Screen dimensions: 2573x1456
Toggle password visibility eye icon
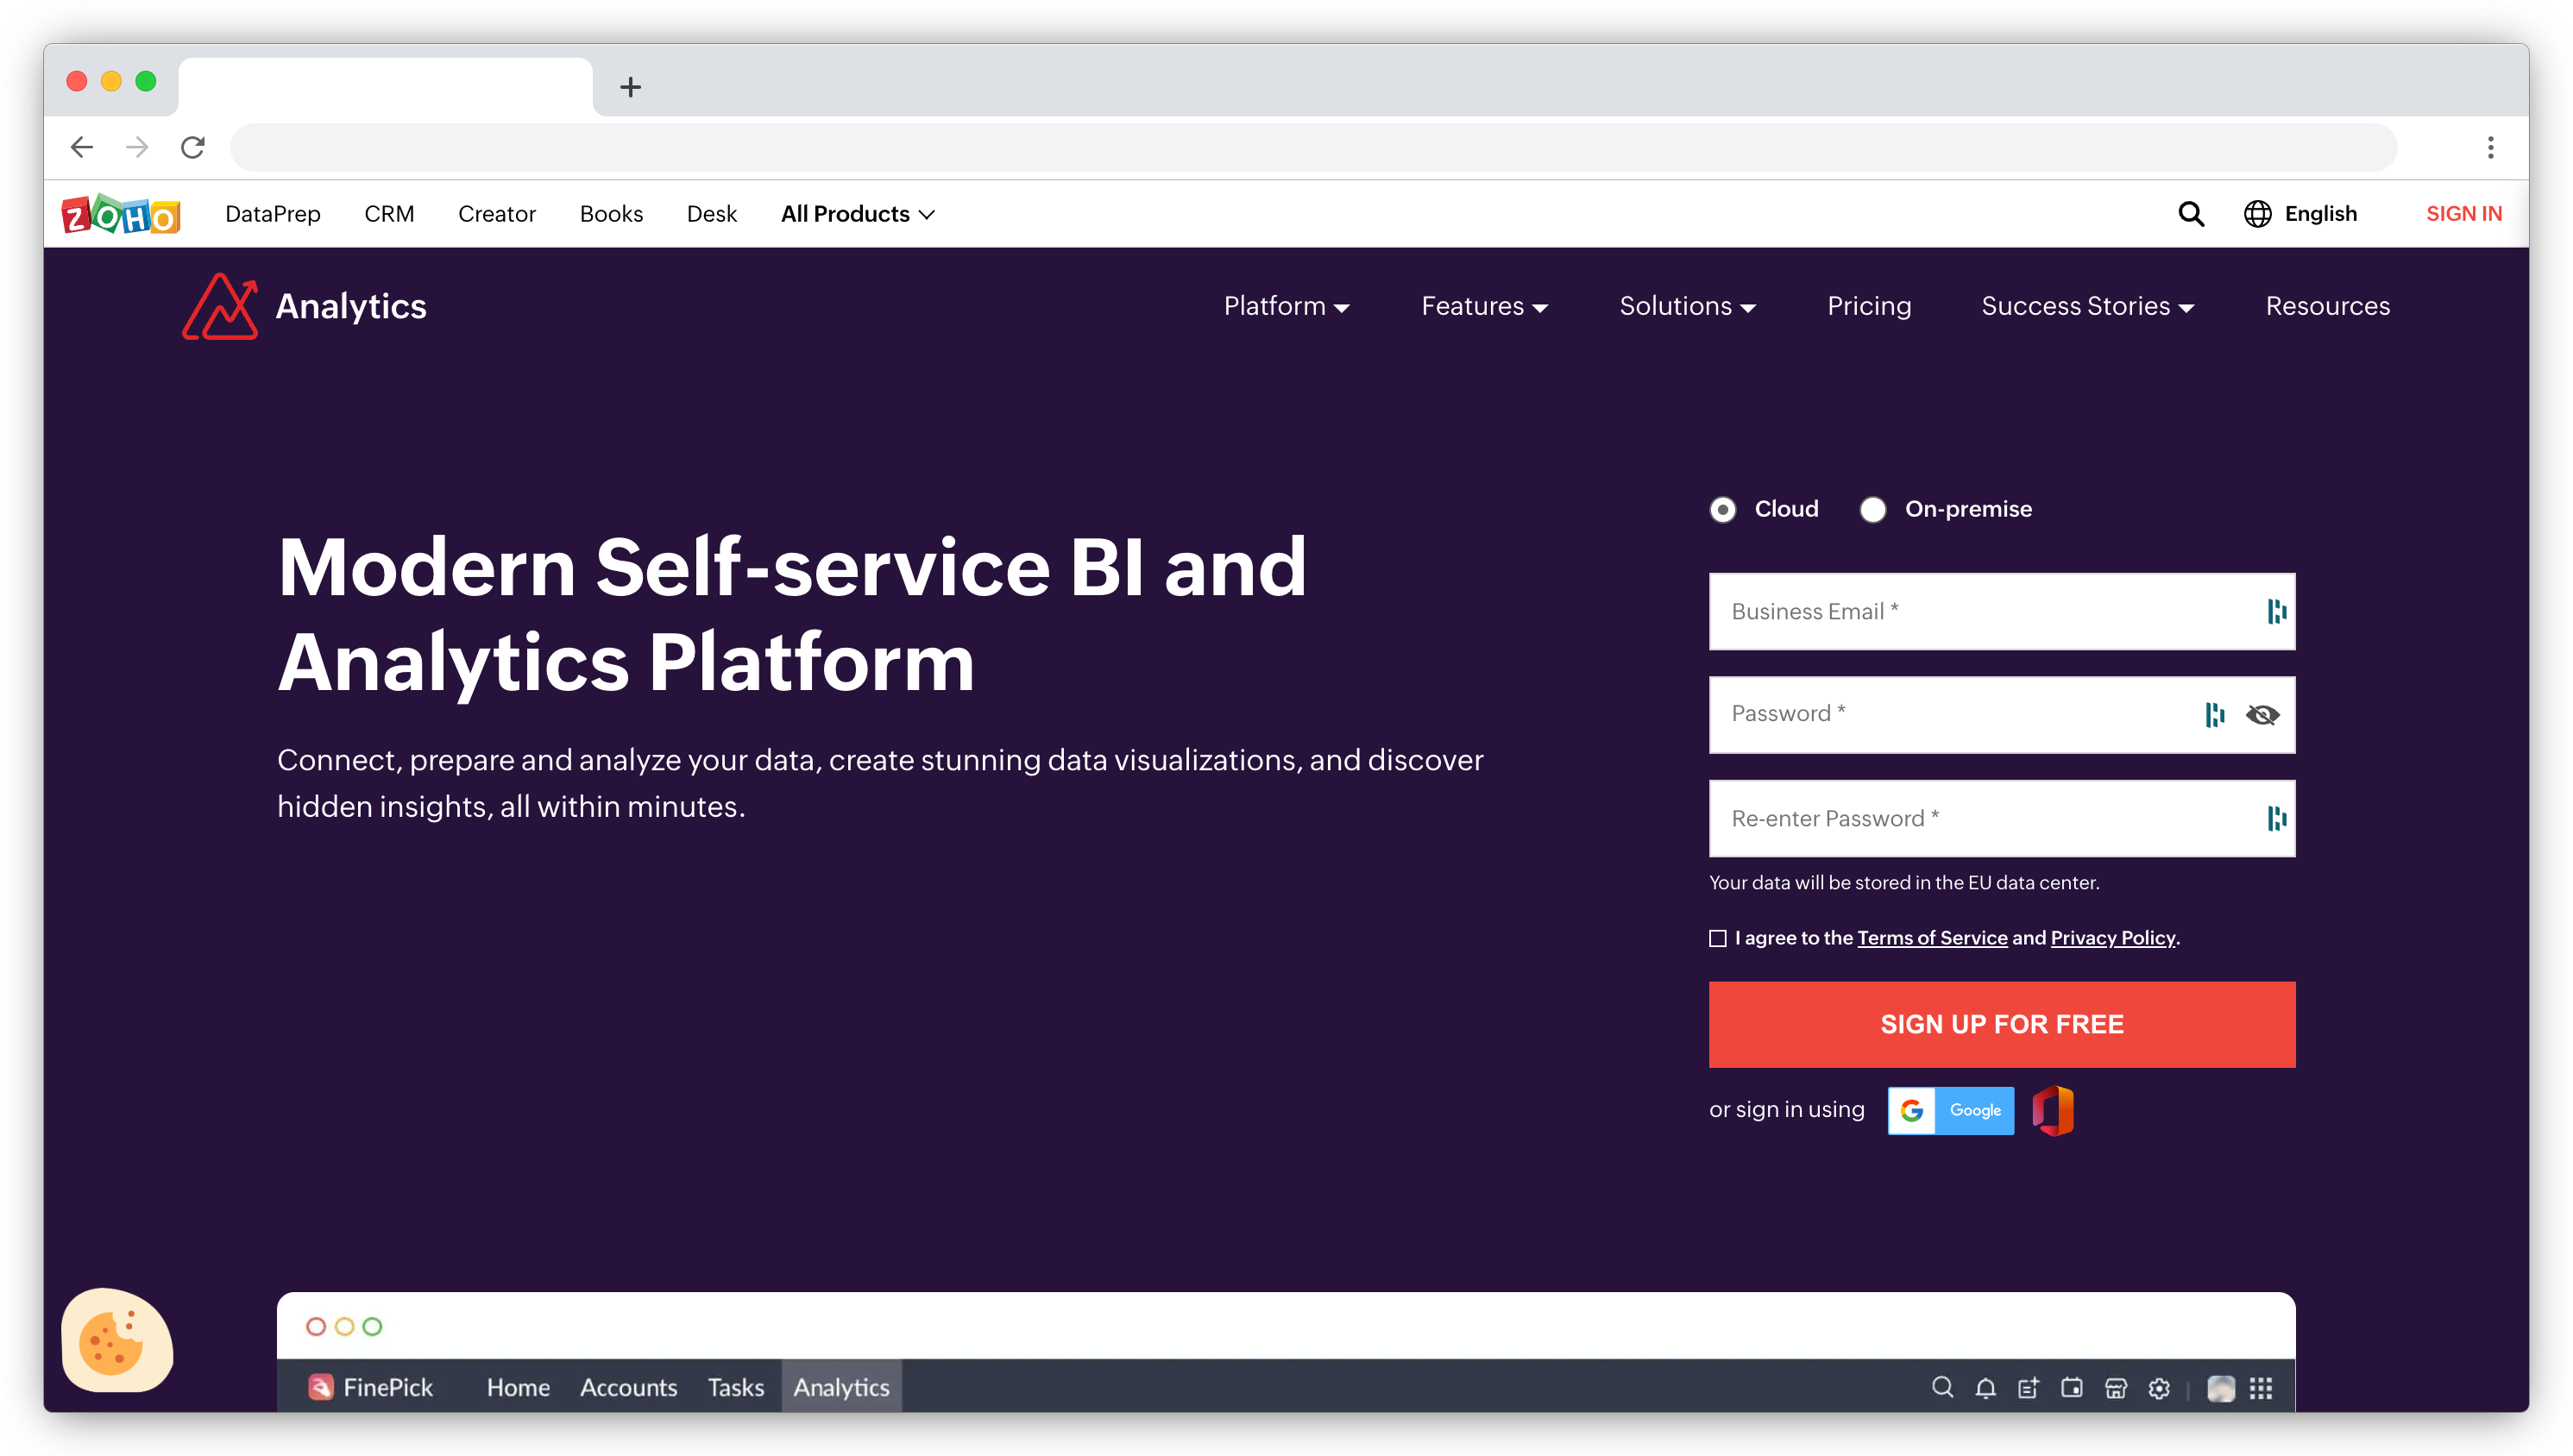(x=2262, y=714)
